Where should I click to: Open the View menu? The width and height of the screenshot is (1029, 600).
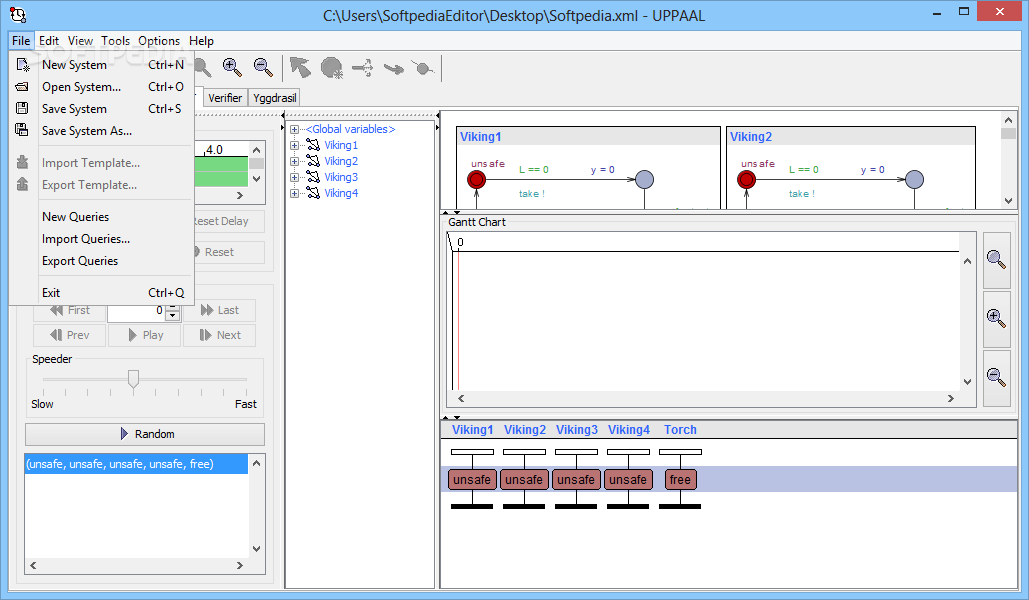(80, 41)
